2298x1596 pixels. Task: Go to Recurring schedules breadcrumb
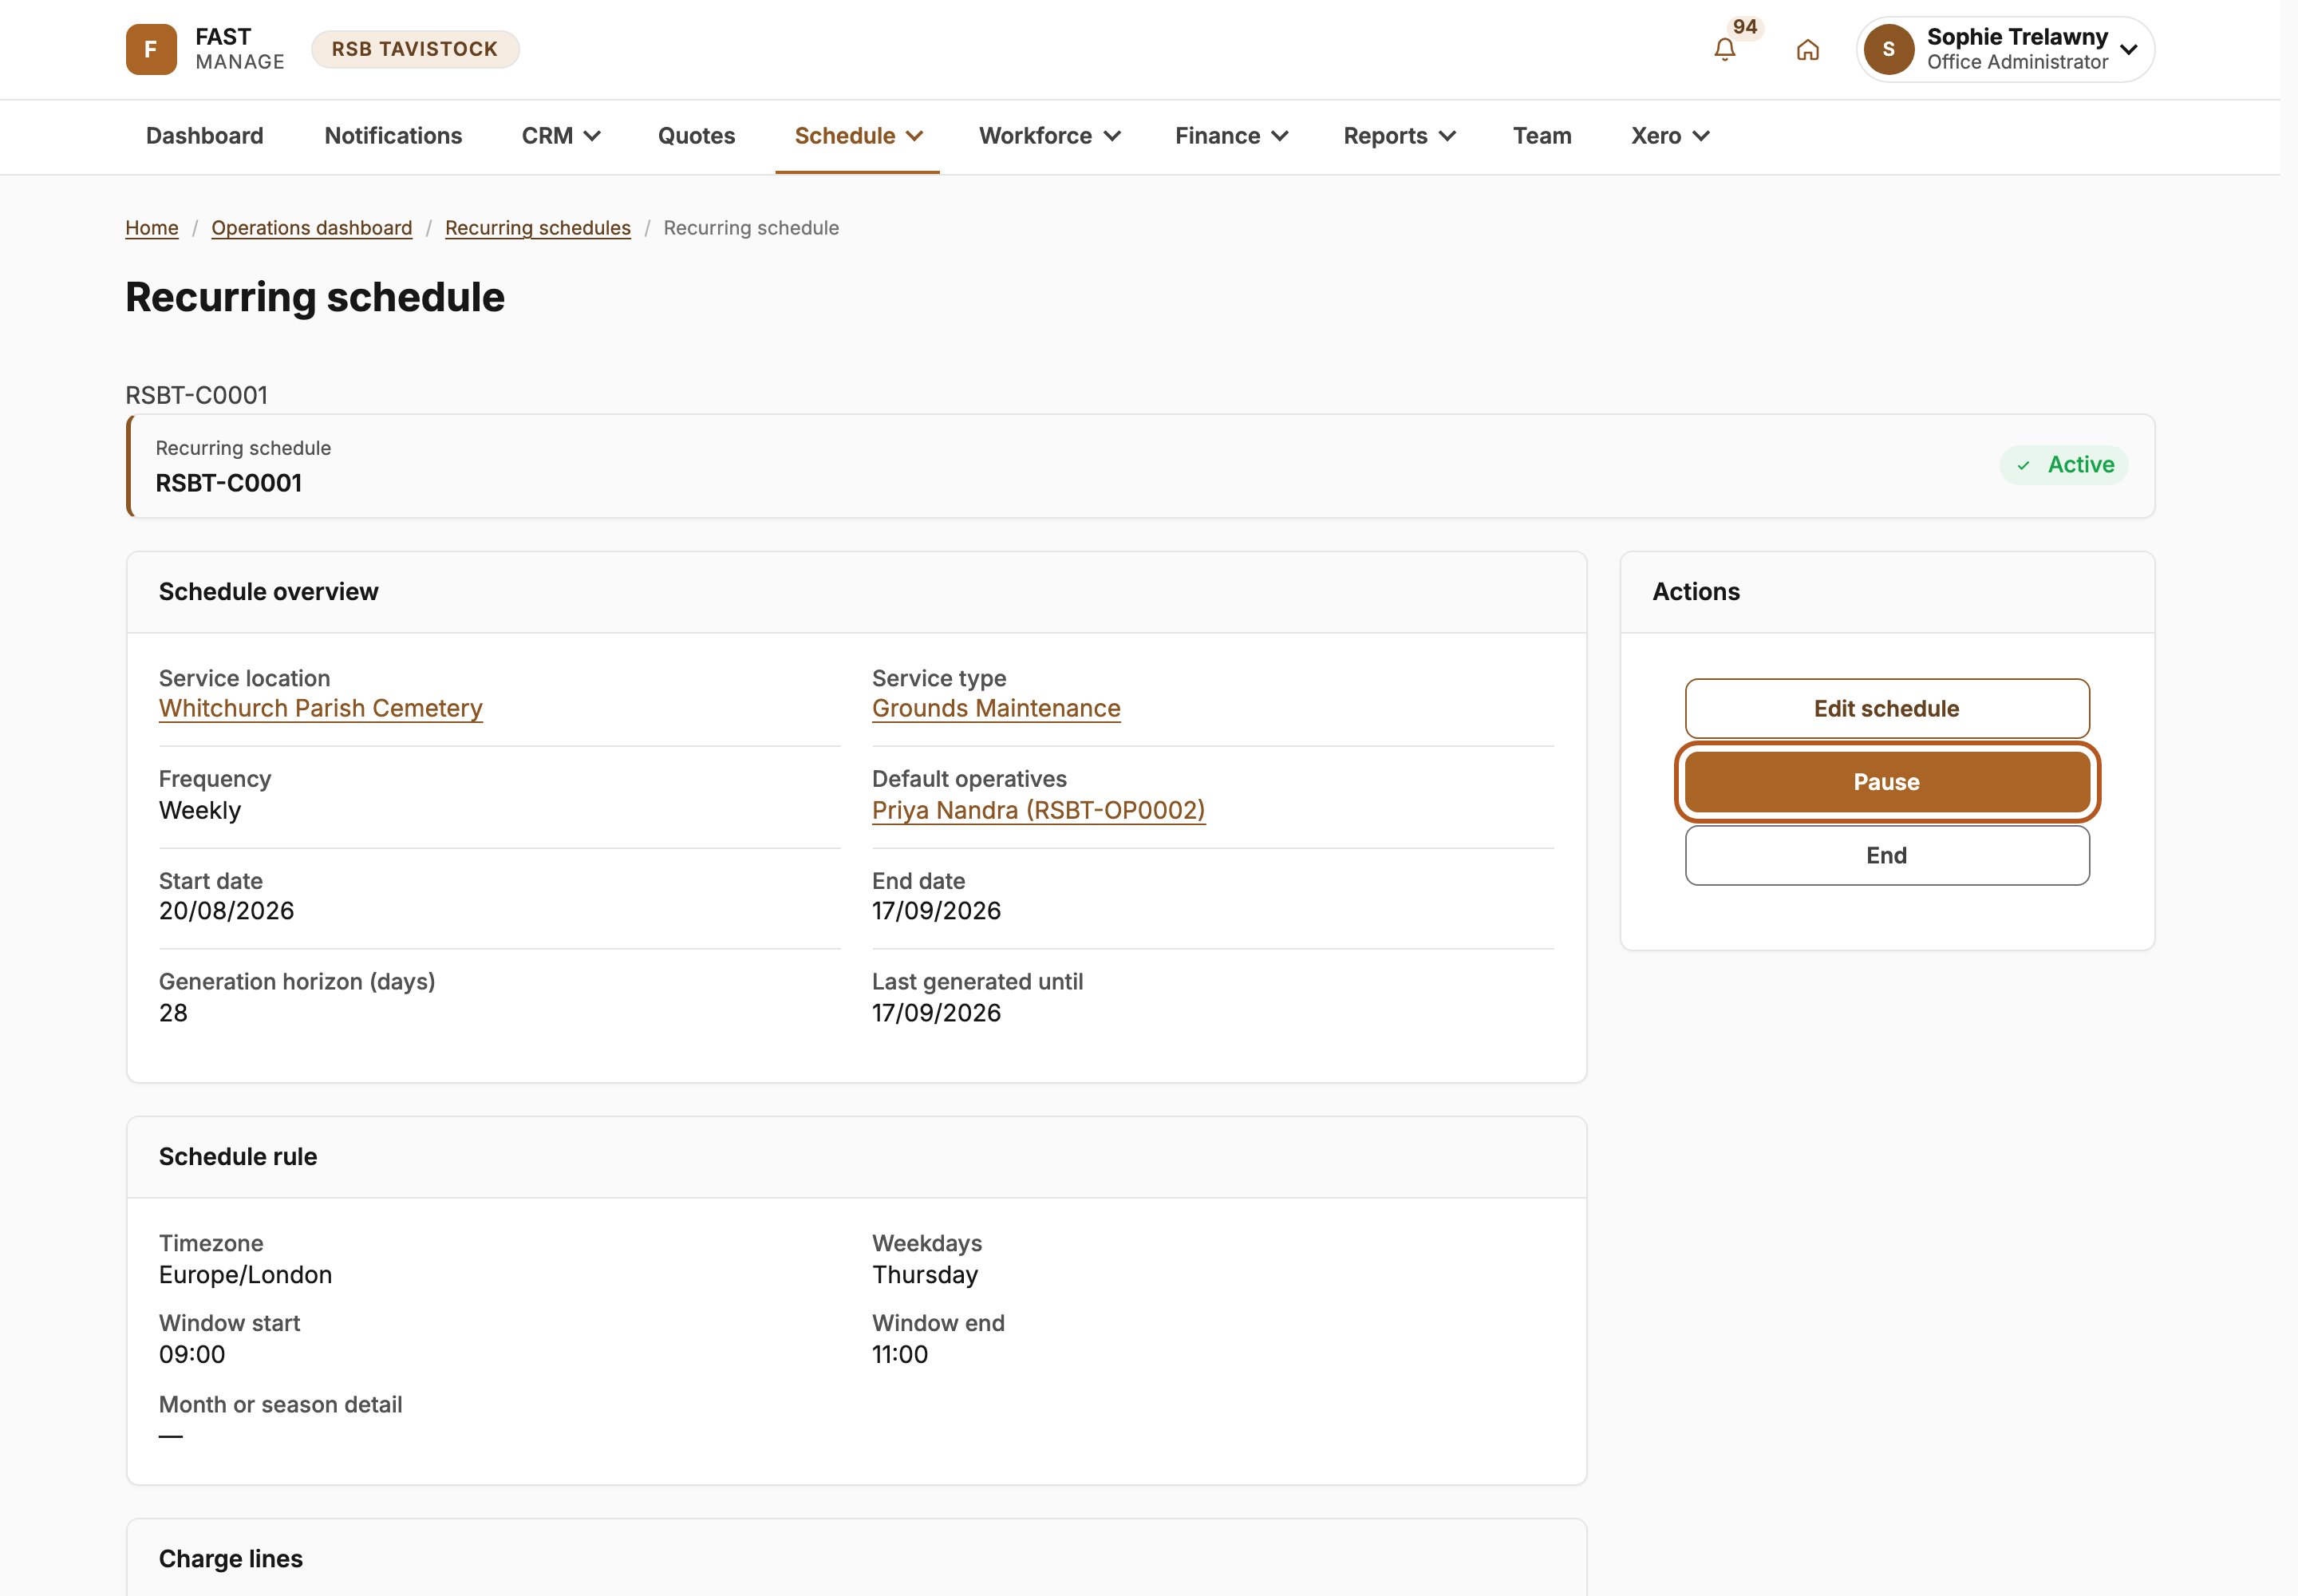tap(538, 228)
